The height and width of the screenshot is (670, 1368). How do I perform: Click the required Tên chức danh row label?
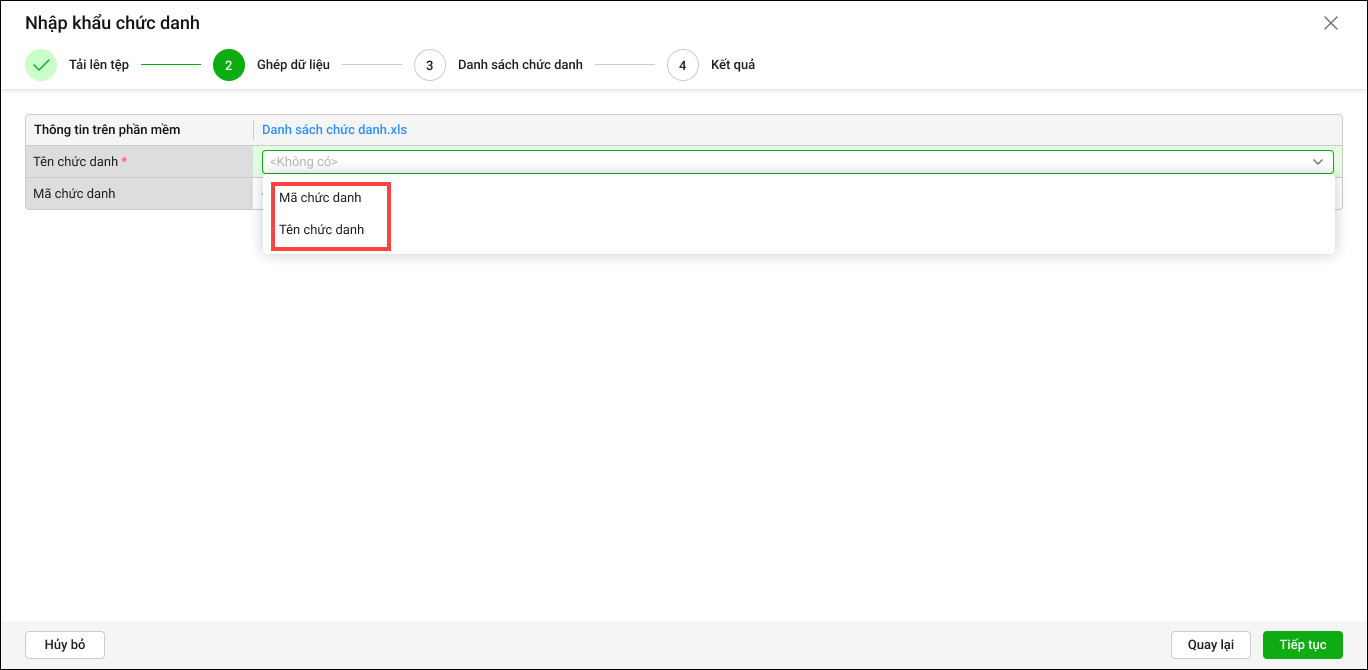click(76, 162)
